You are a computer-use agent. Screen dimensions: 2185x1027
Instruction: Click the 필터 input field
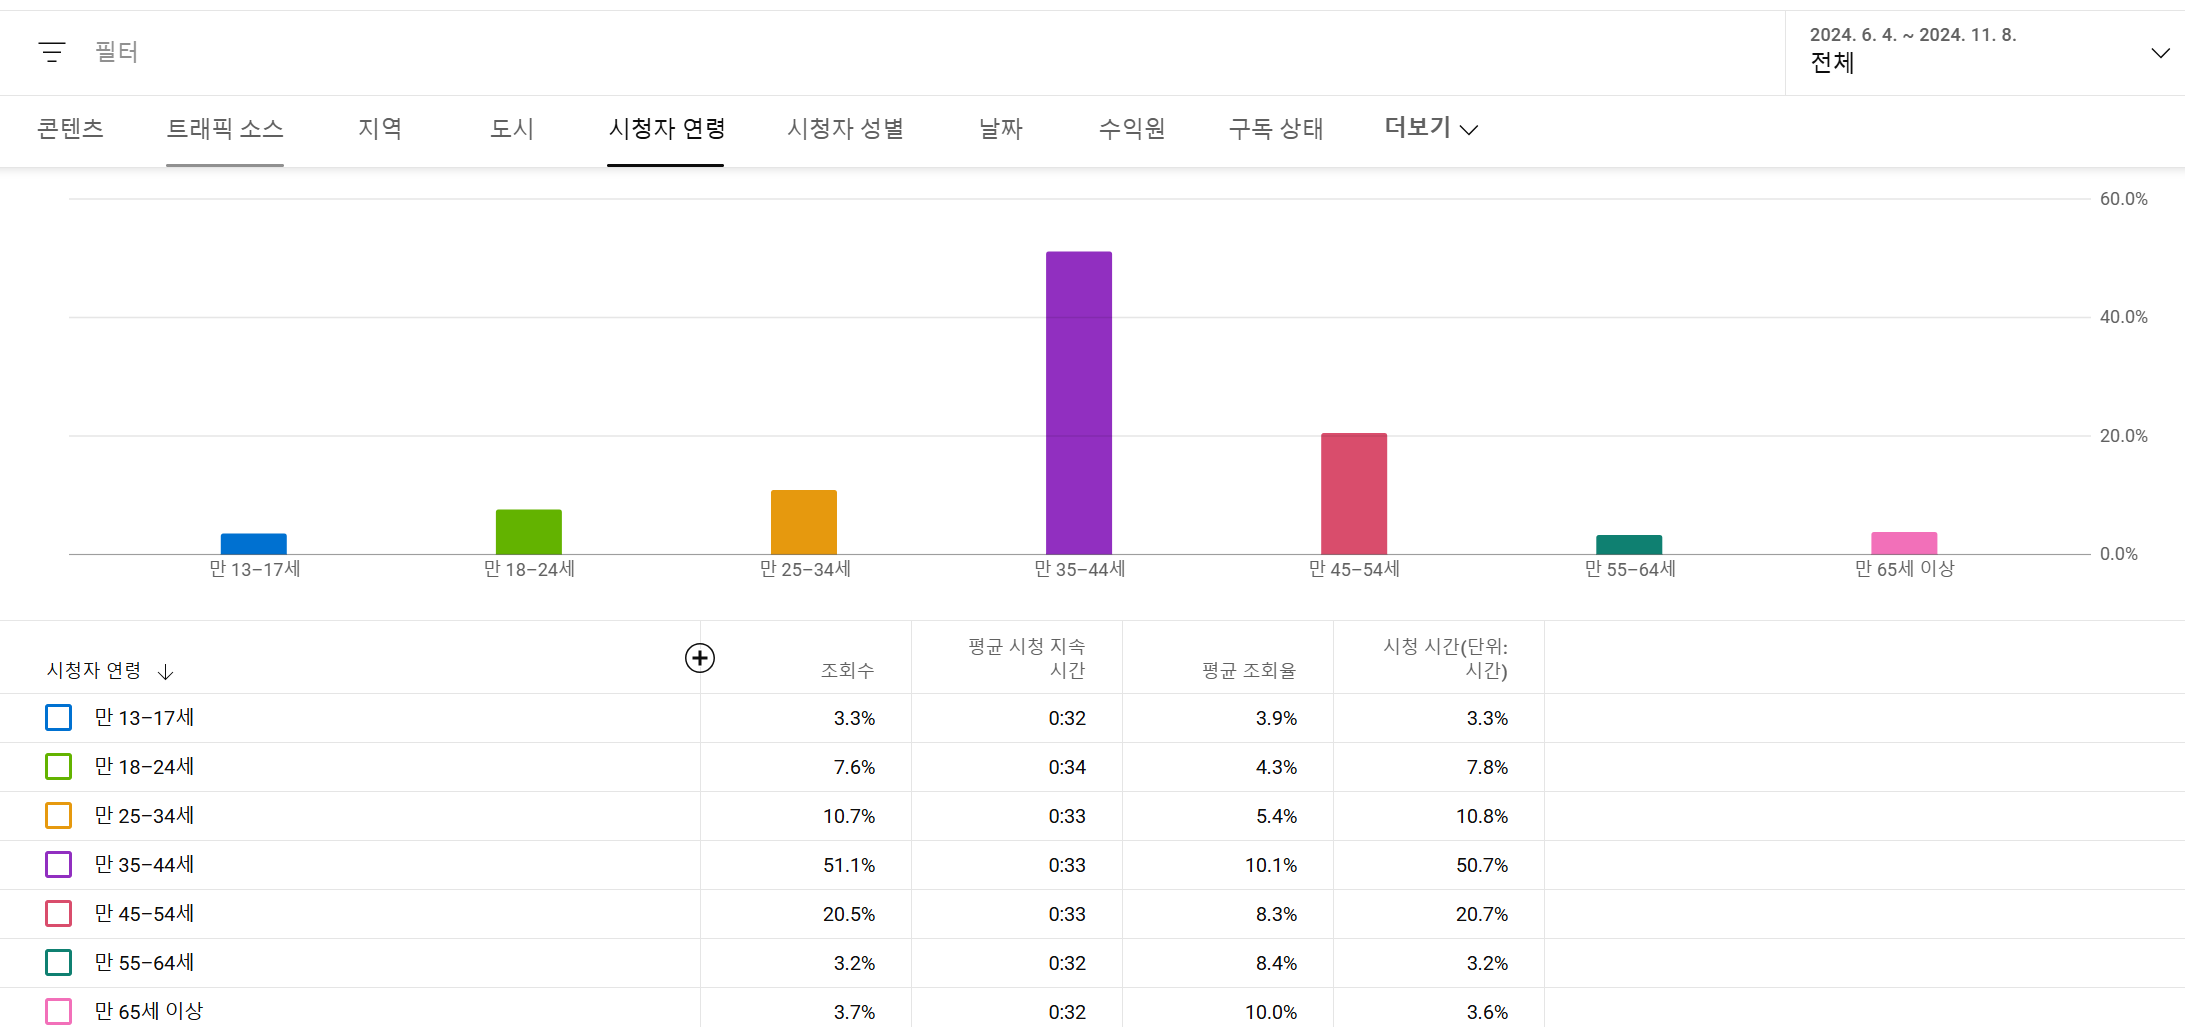click(x=117, y=52)
